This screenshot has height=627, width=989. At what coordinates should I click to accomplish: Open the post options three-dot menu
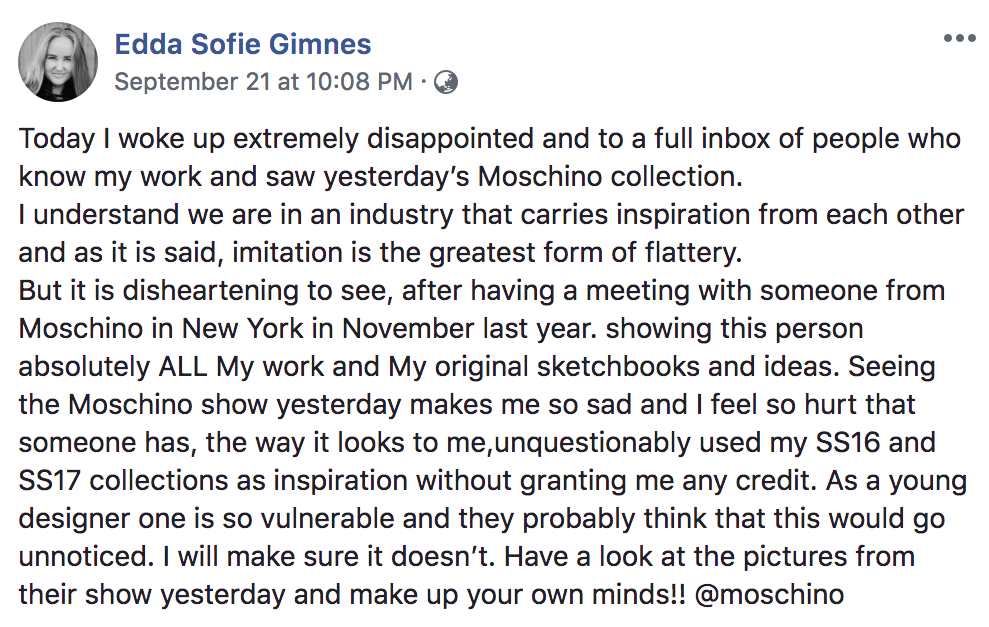959,38
